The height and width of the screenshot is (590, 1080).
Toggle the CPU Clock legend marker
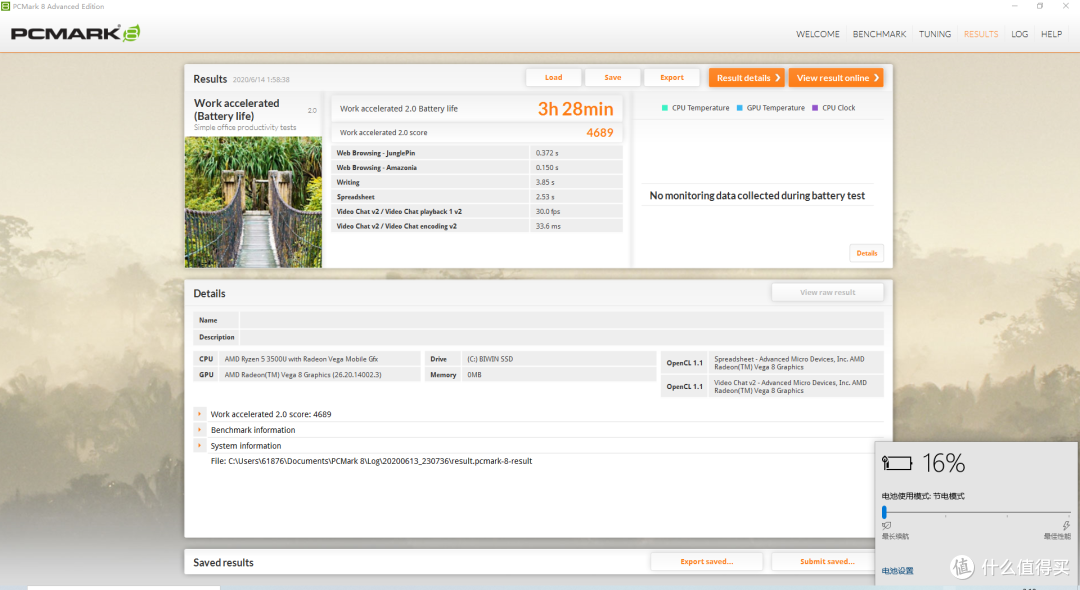[x=816, y=108]
